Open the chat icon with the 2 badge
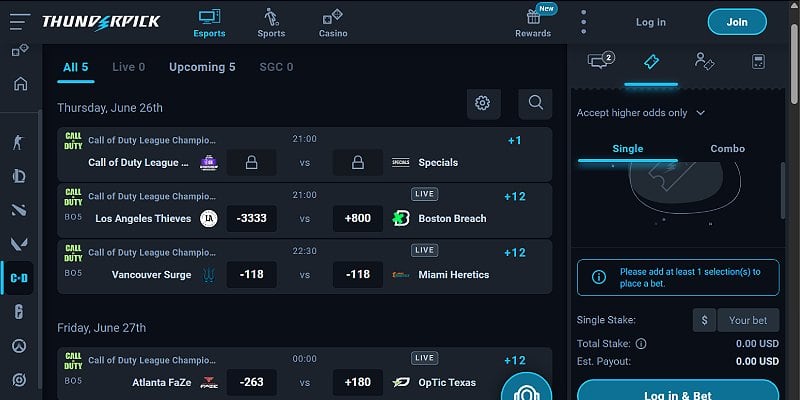Screen dimensions: 800x400 coord(600,61)
